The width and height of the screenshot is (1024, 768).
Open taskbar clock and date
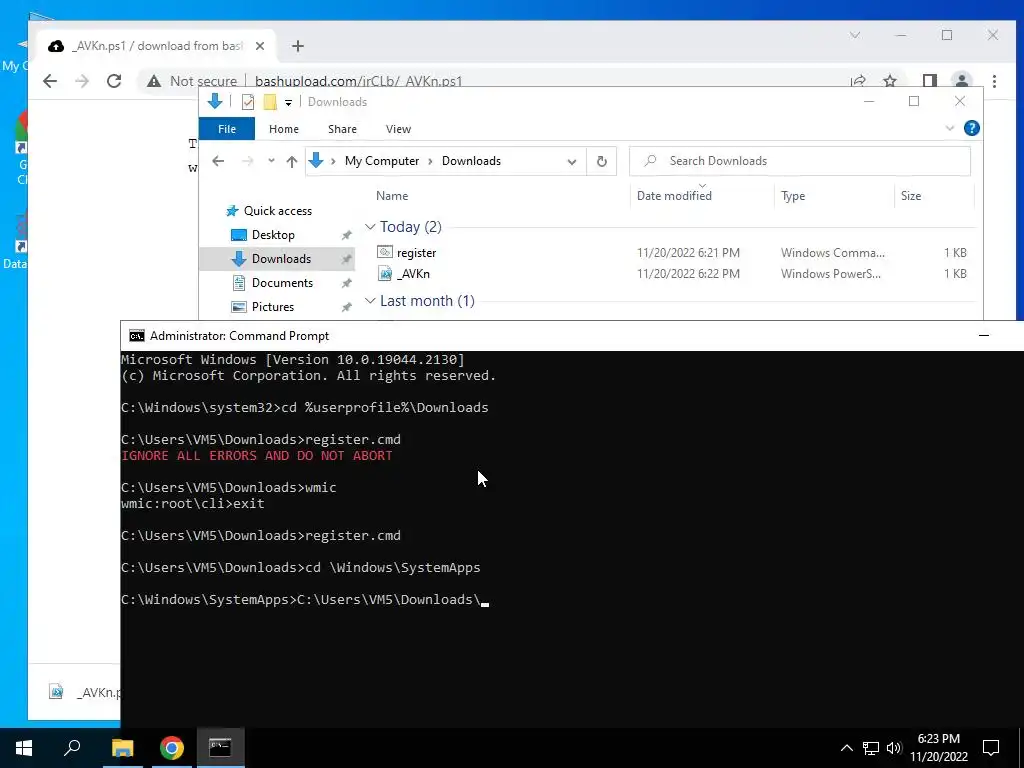938,748
